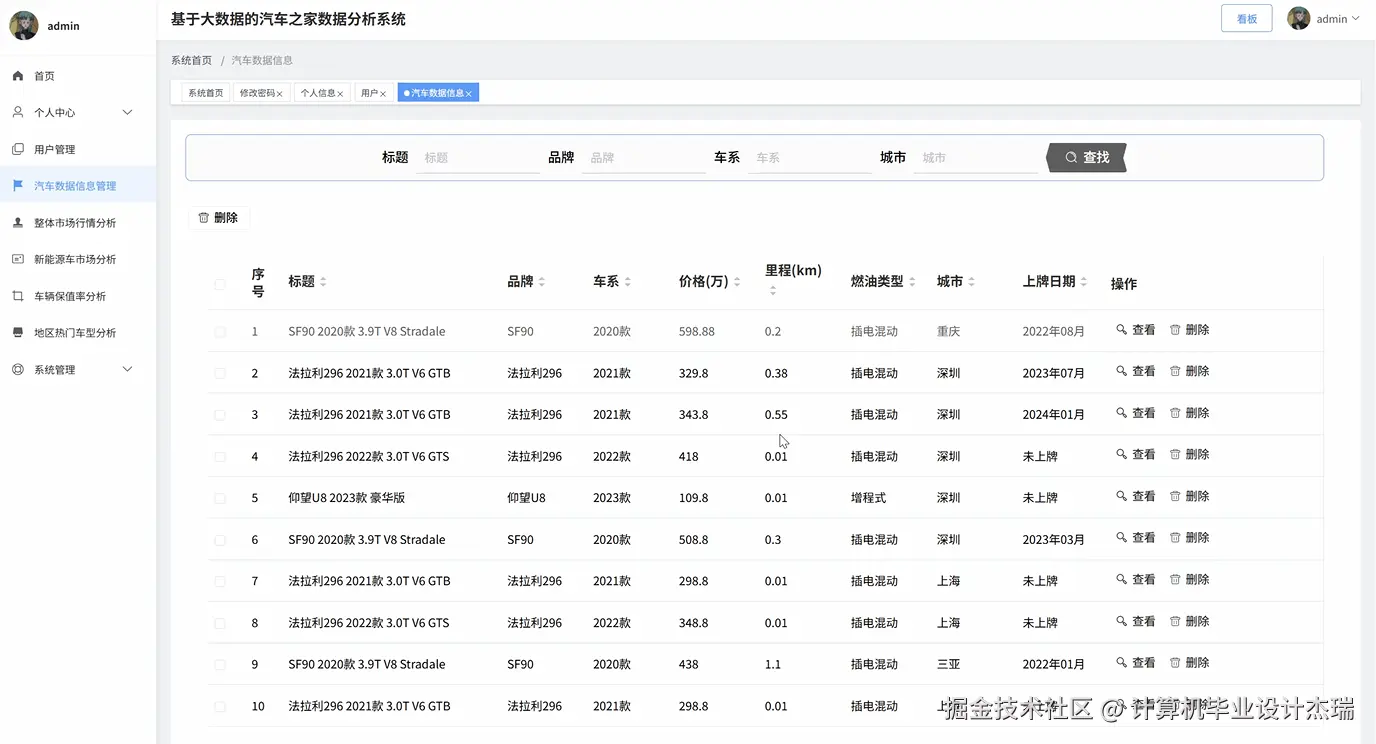This screenshot has width=1376, height=744.
Task: Click the 用户管理 sidebar icon
Action: [x=18, y=149]
